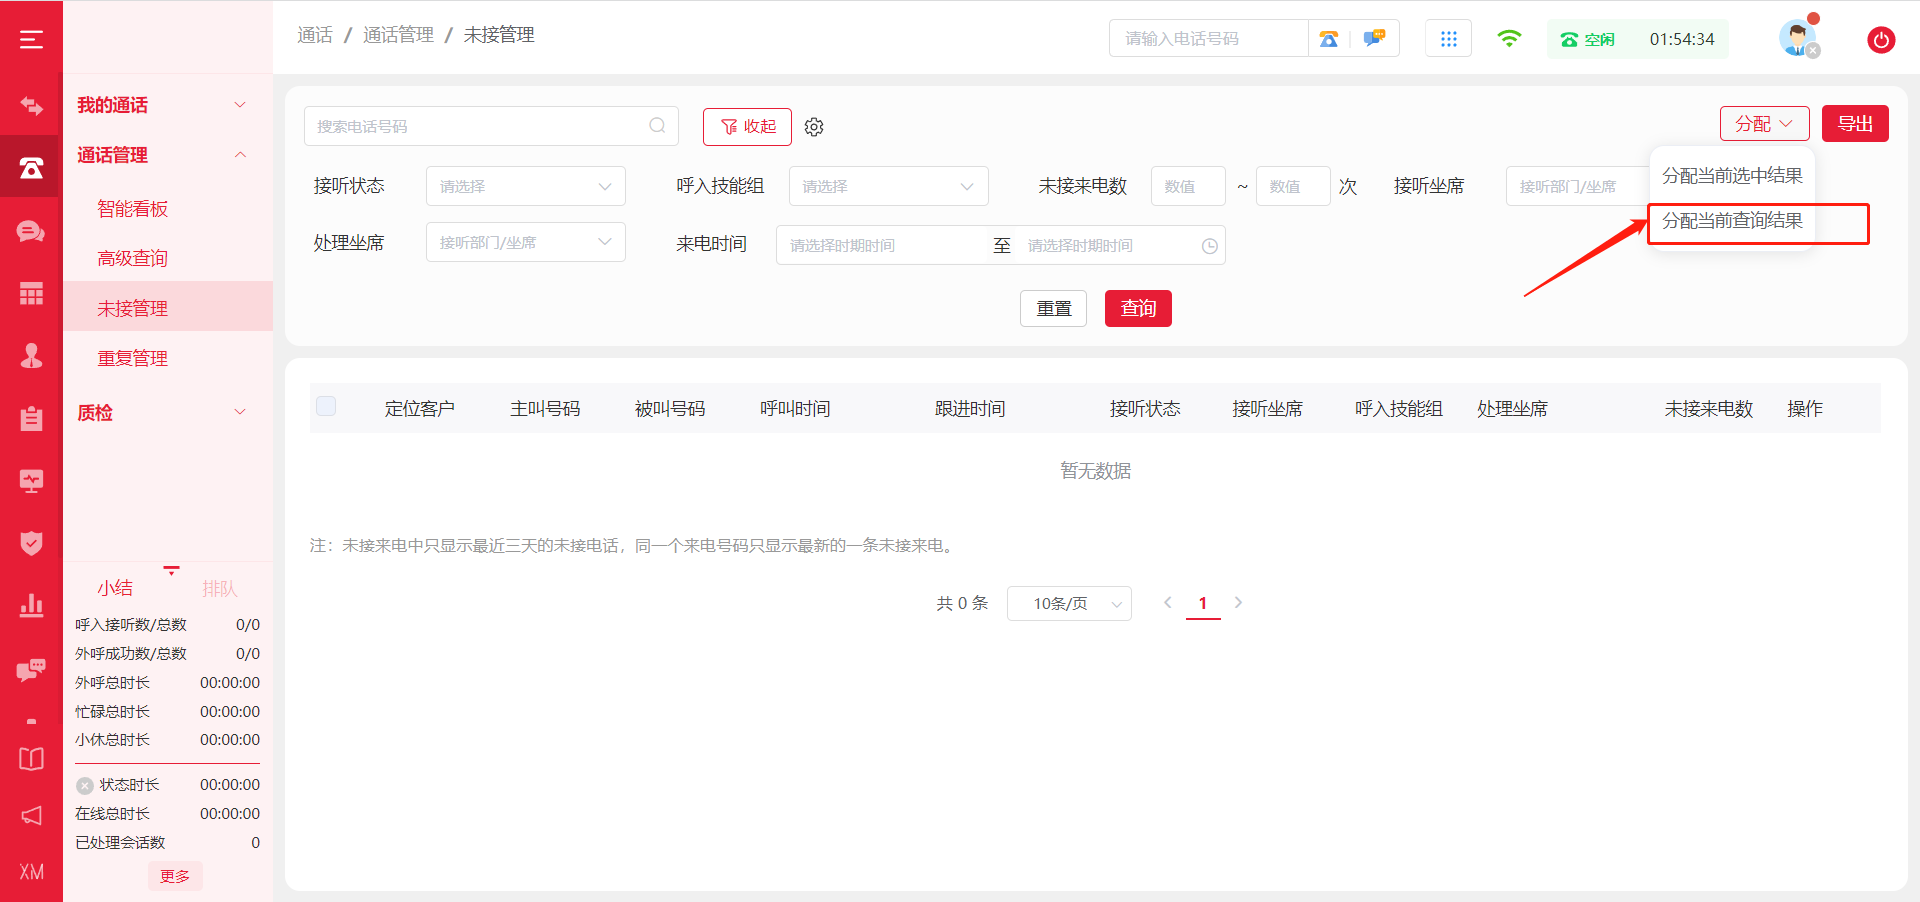
Task: Switch to the 小结 tab
Action: point(115,588)
